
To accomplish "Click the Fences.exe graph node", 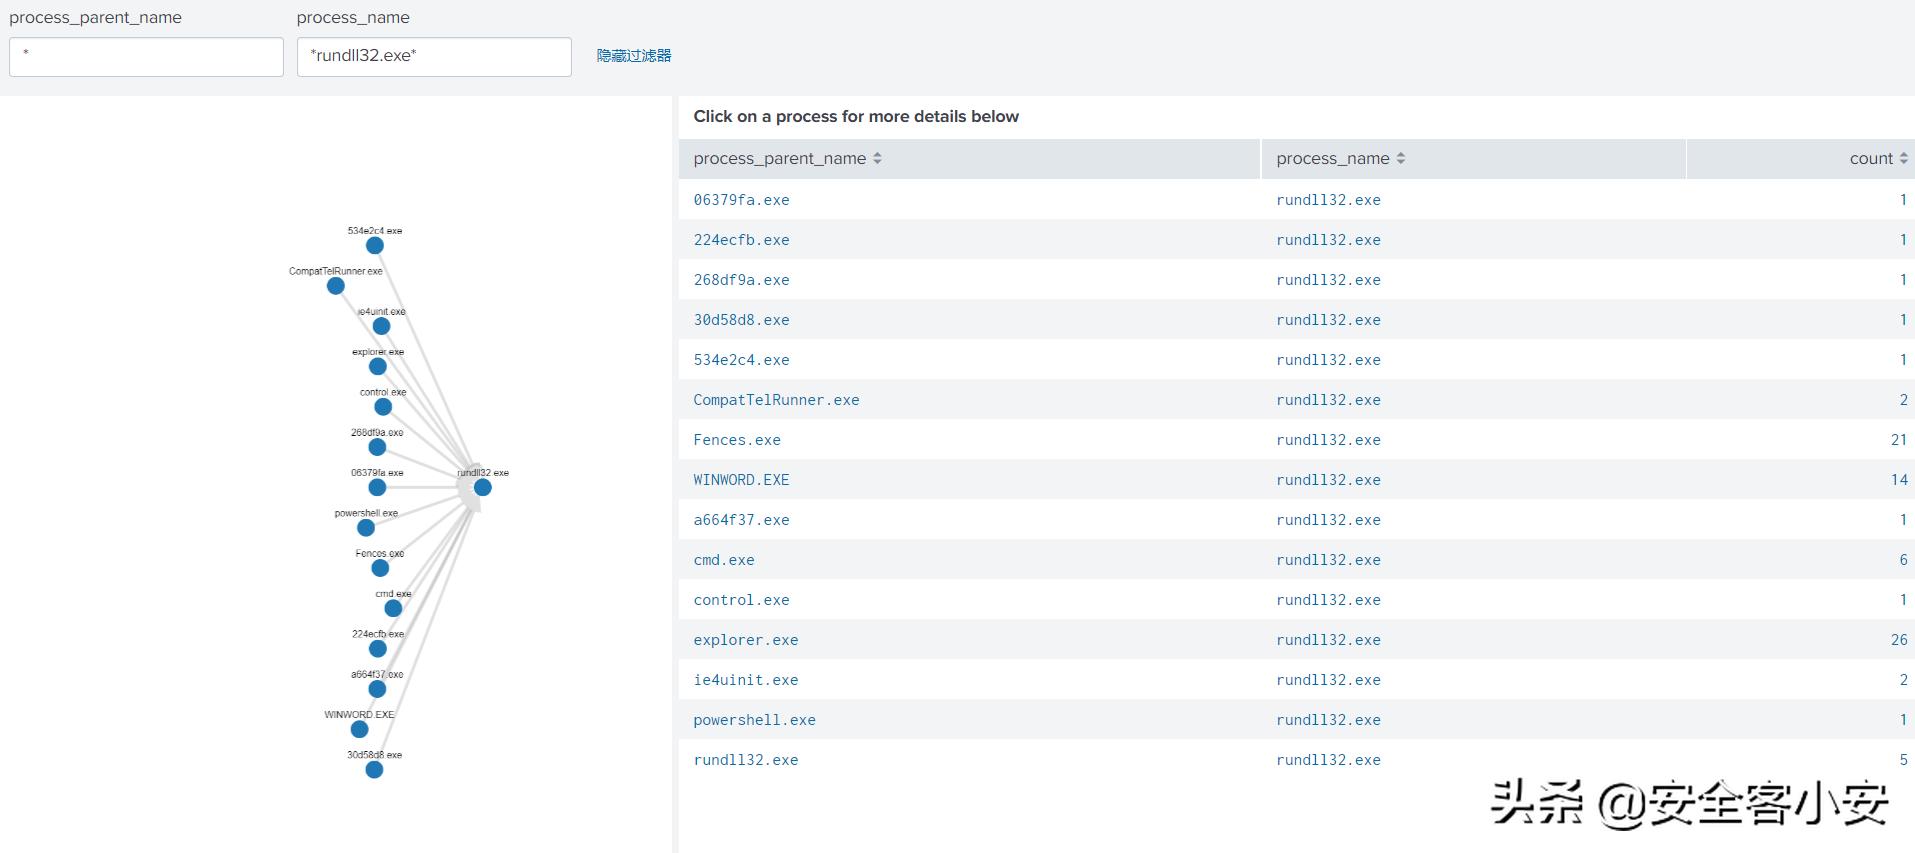I will pyautogui.click(x=380, y=568).
